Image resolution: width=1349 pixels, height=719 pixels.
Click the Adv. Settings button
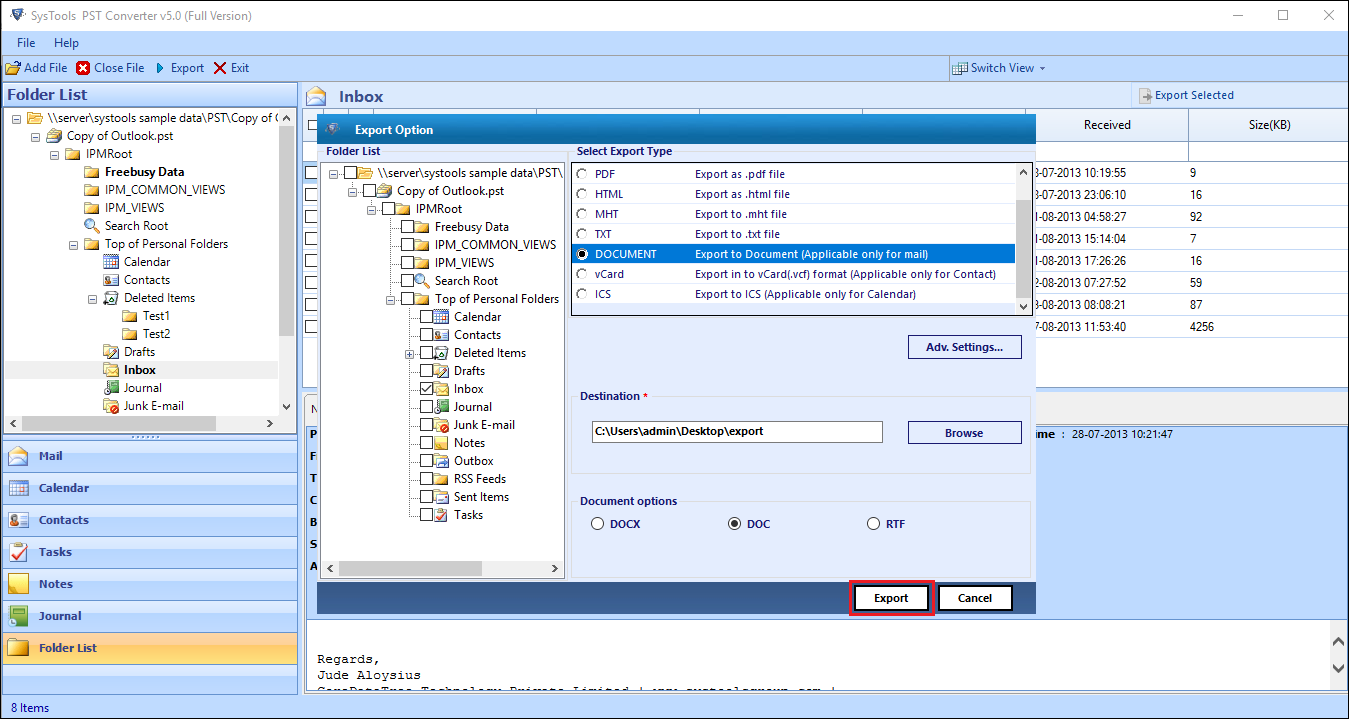tap(964, 347)
